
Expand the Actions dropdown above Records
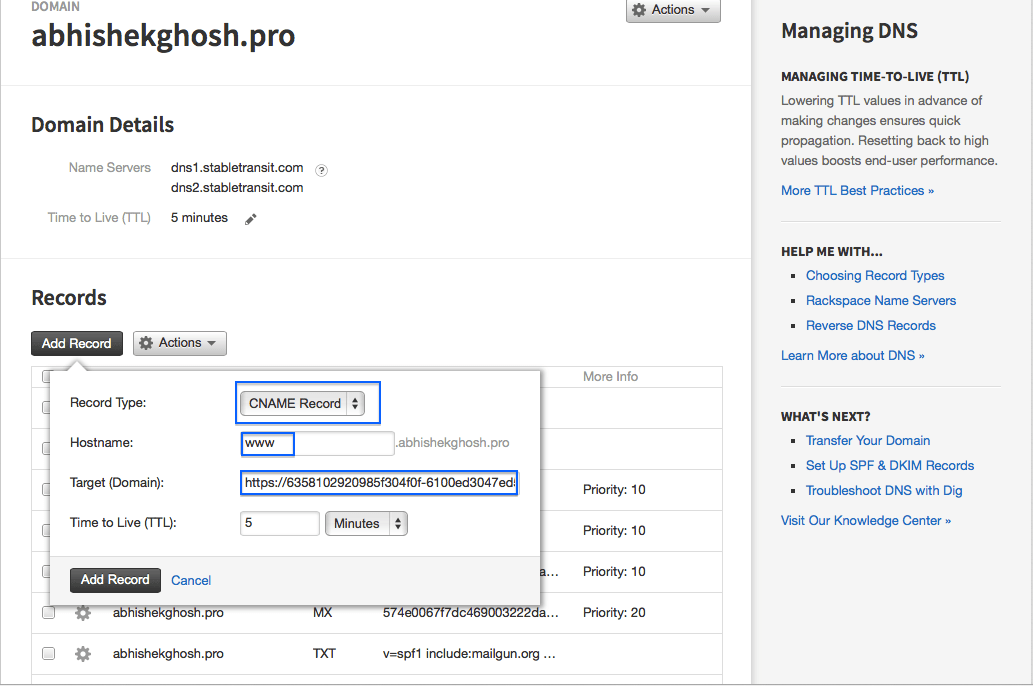[x=179, y=343]
